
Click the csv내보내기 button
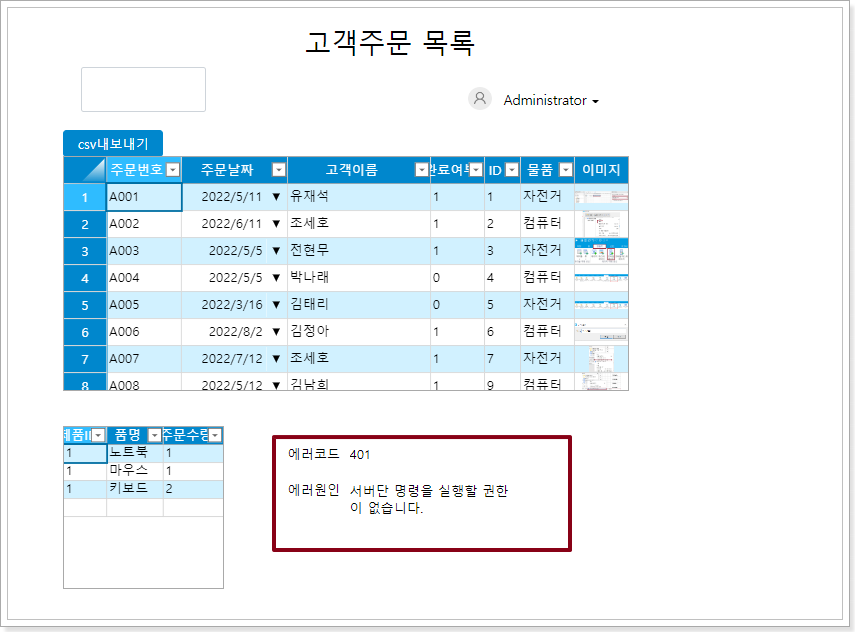[x=113, y=144]
